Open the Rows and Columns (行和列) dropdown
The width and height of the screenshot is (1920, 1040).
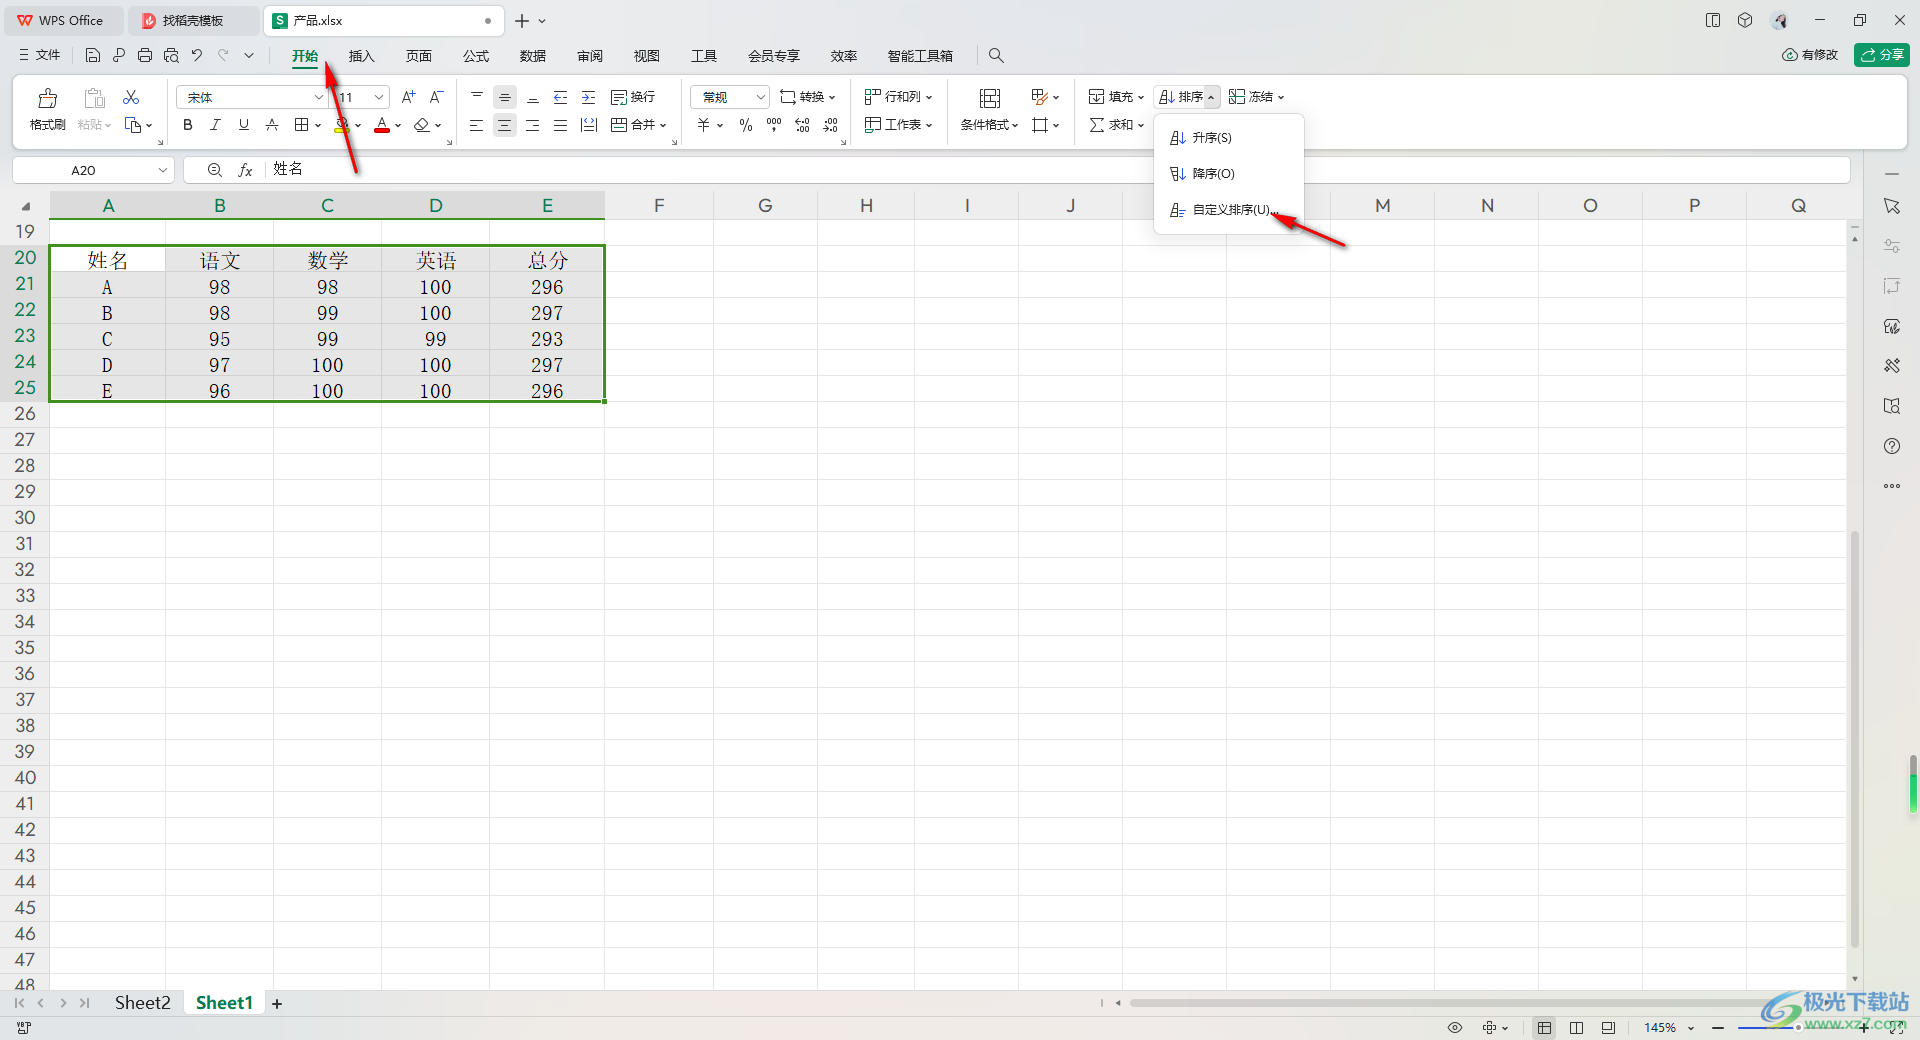[x=899, y=97]
